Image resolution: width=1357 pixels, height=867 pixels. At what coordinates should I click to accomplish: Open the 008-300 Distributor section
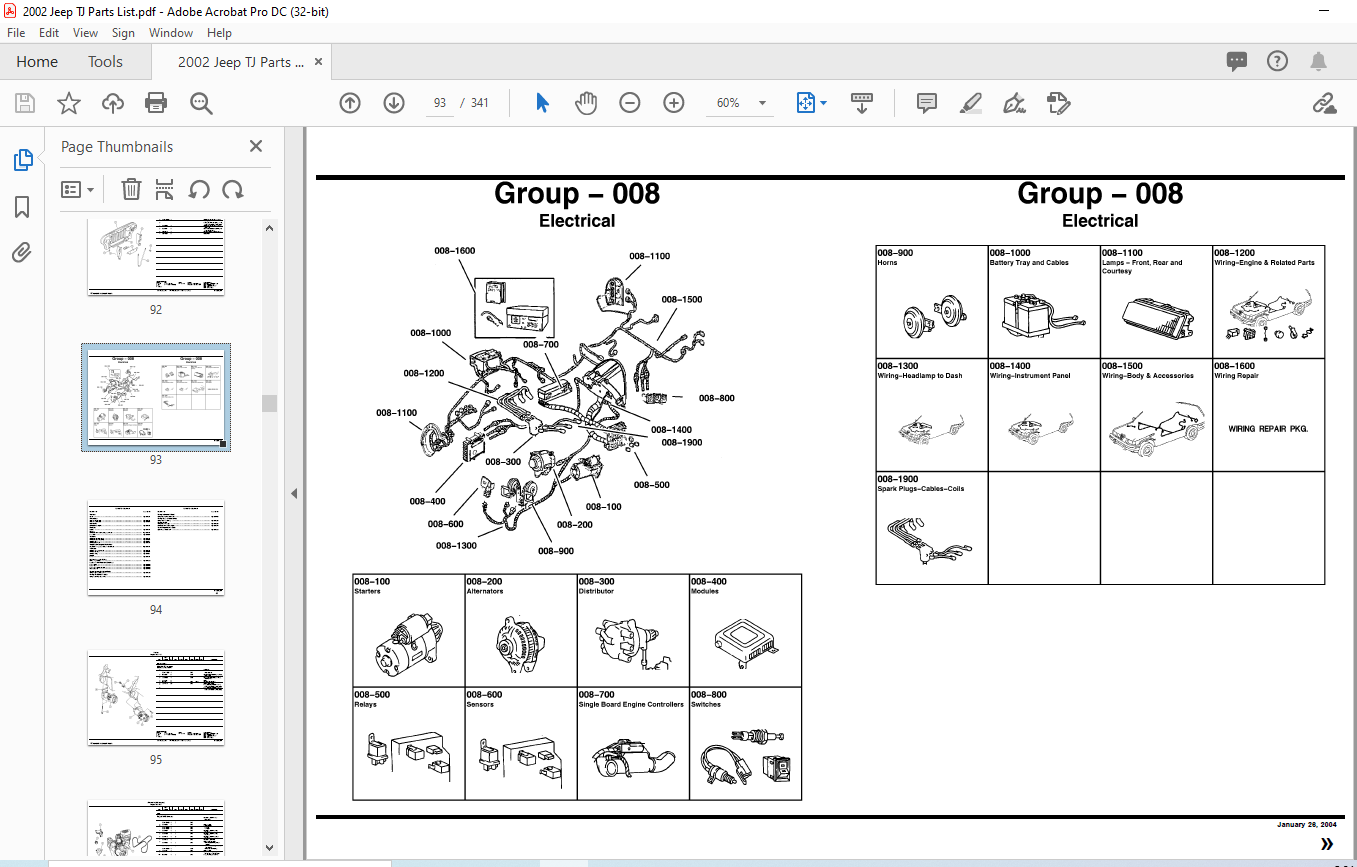pos(633,630)
